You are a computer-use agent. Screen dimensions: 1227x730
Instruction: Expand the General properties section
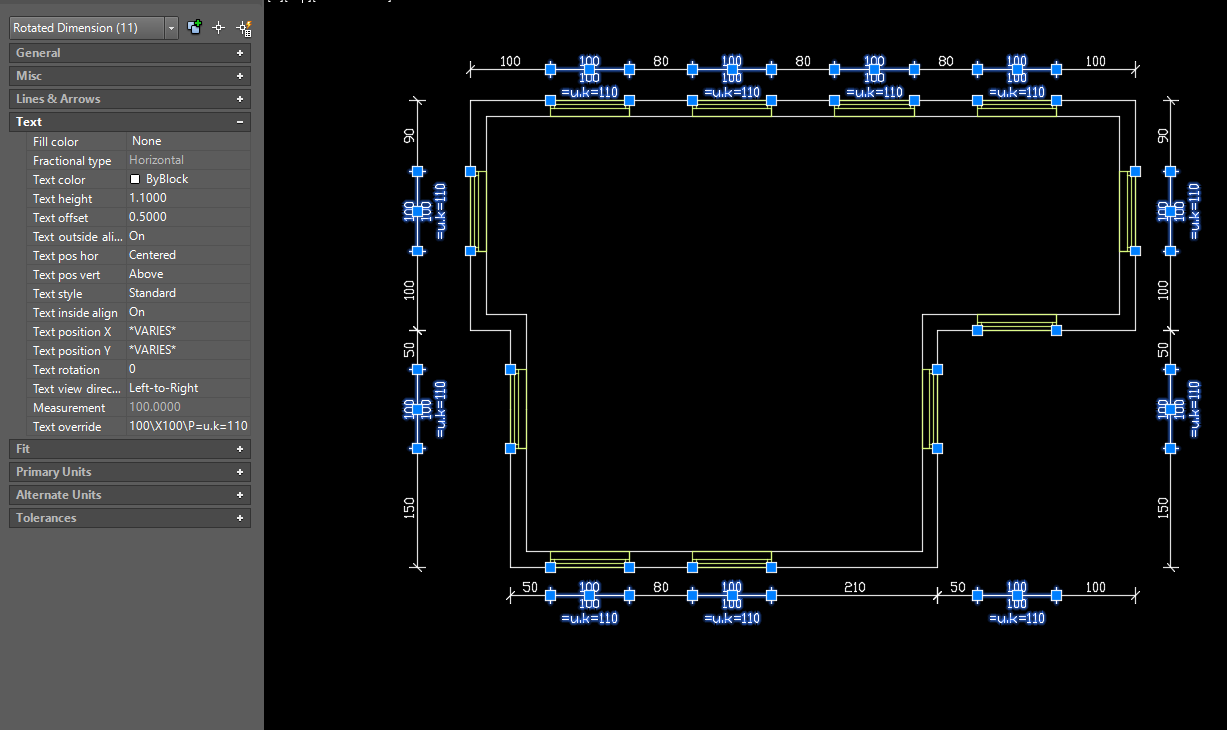[130, 53]
